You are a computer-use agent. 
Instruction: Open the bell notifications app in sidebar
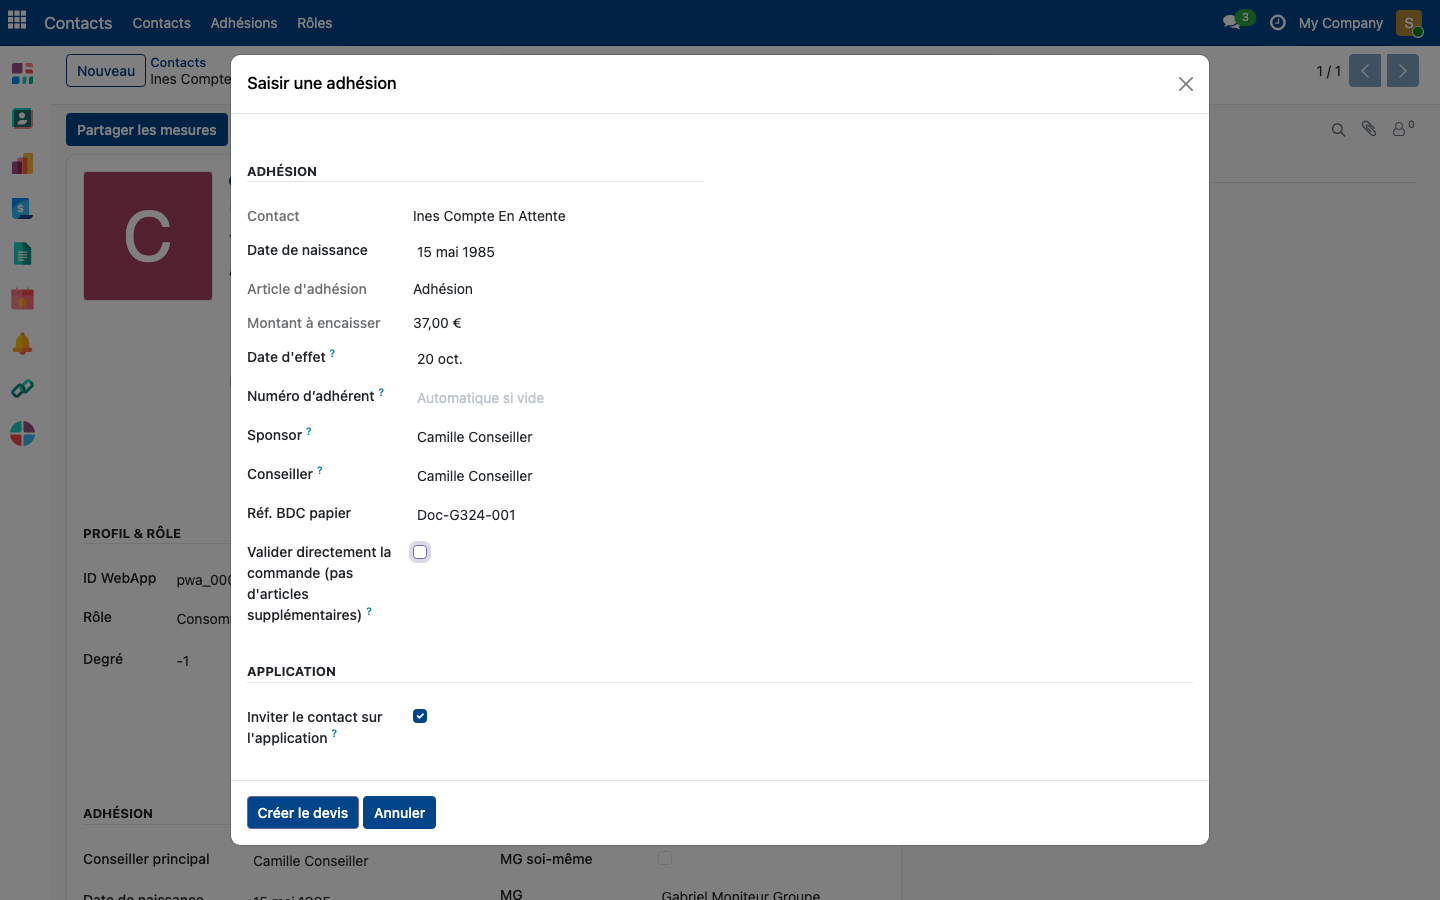(22, 343)
